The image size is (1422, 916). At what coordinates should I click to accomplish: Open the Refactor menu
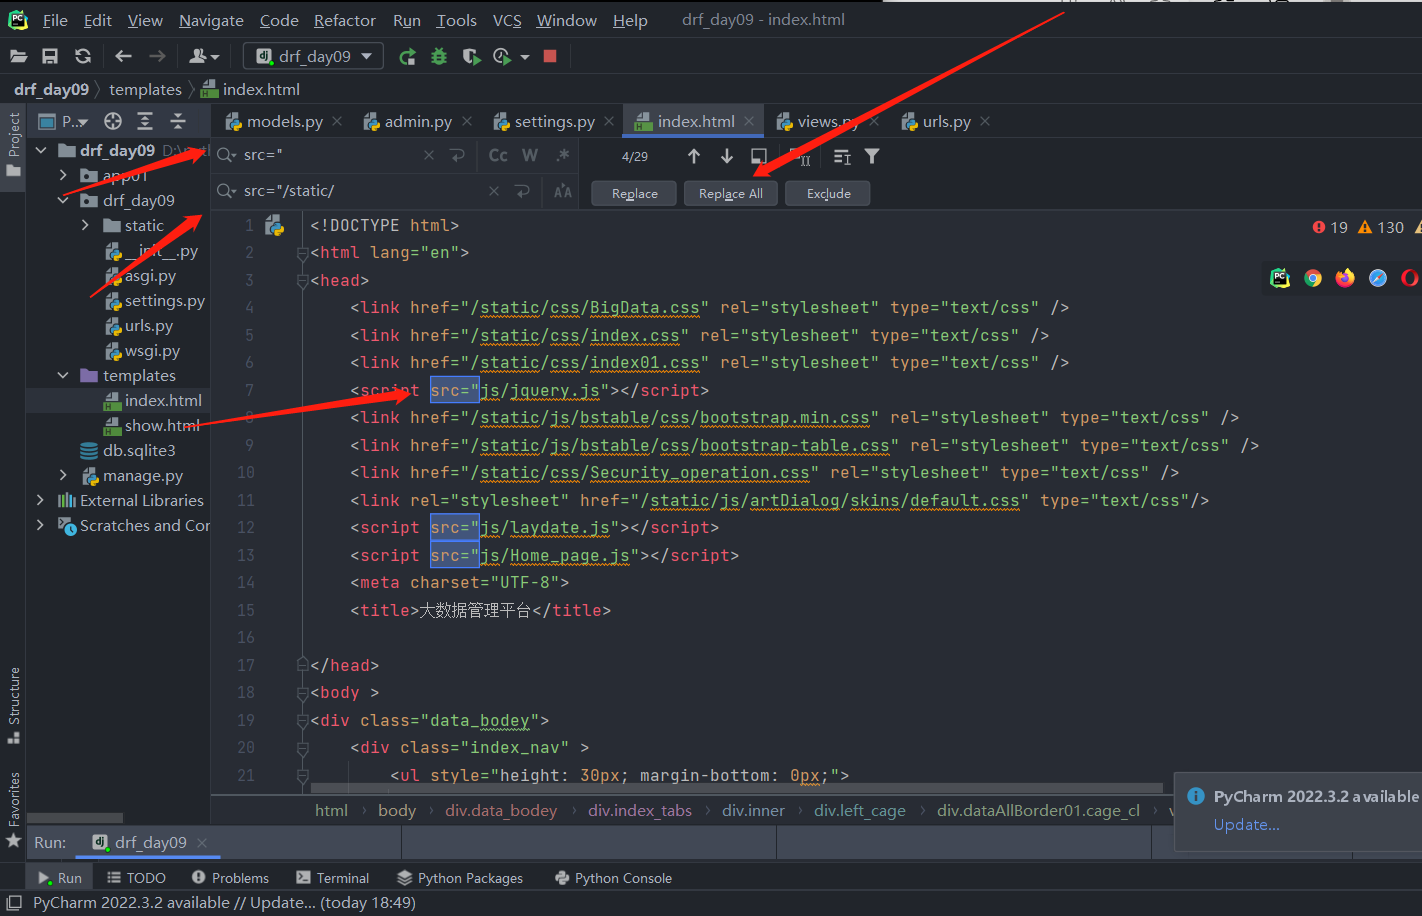click(344, 20)
